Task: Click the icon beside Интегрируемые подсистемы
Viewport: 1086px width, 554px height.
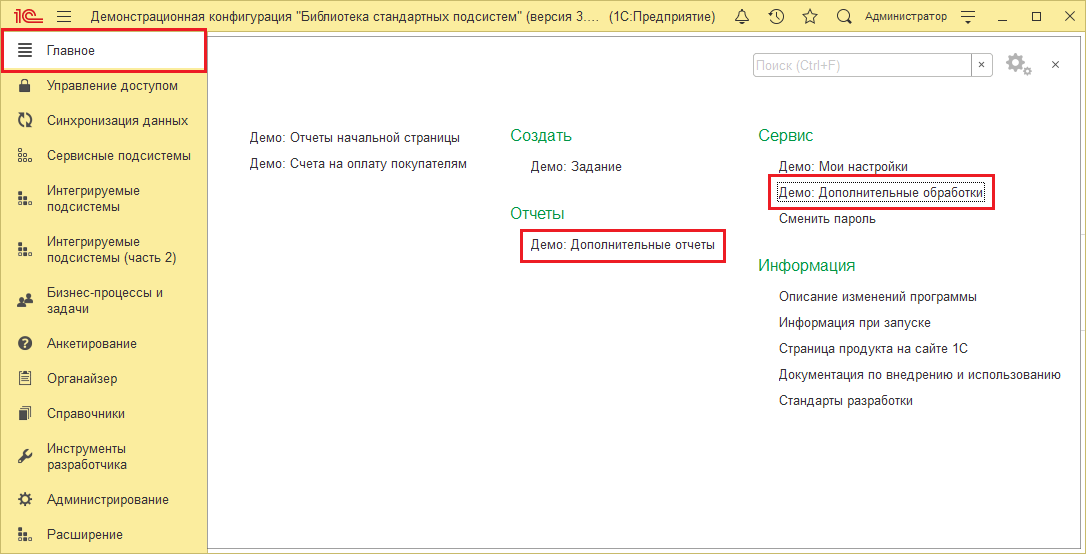Action: tap(25, 199)
